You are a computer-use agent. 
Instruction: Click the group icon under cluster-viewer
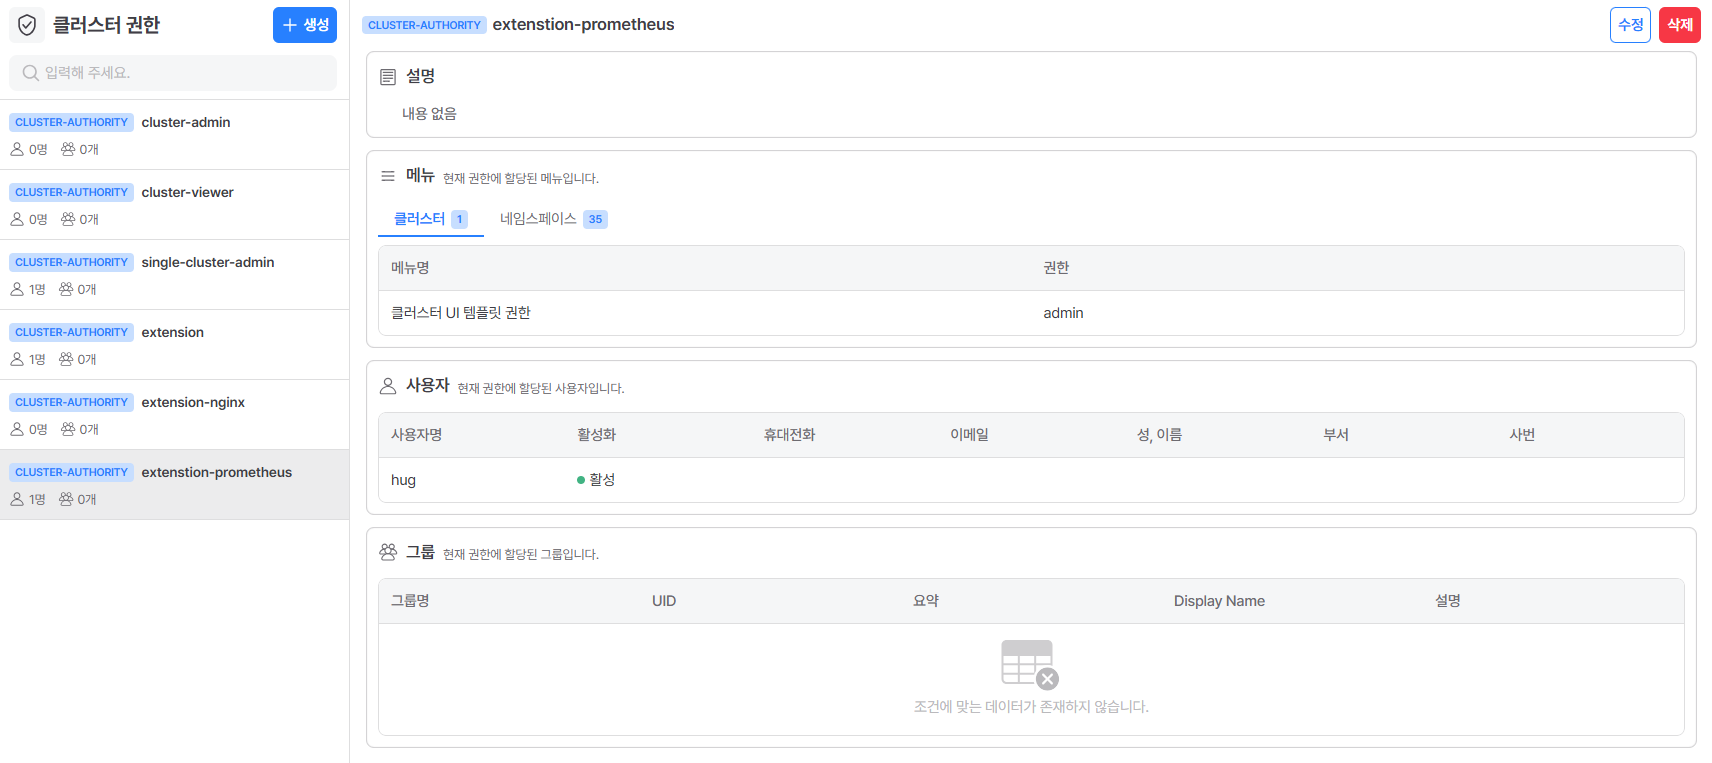coord(68,219)
